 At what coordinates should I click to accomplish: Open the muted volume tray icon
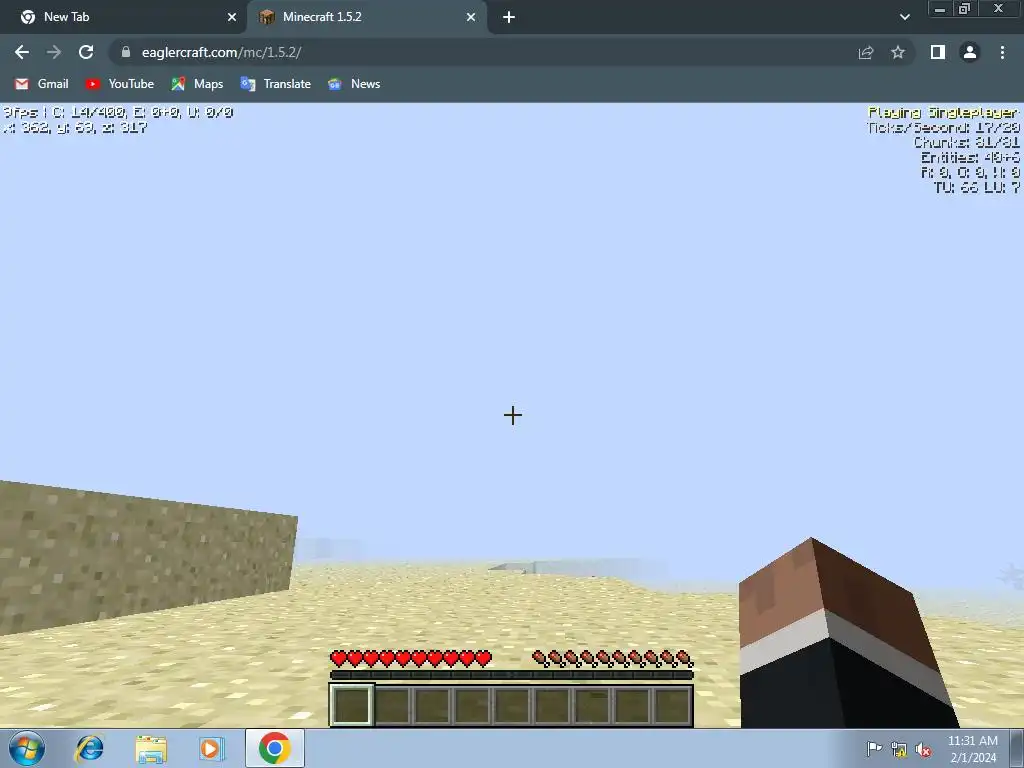pyautogui.click(x=923, y=749)
